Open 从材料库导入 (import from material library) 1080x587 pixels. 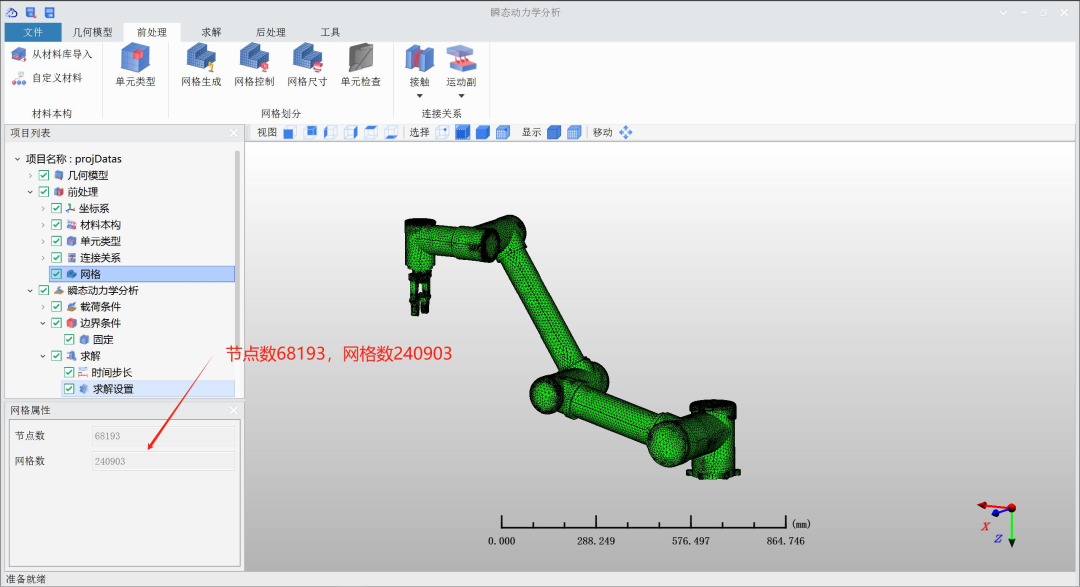coord(52,54)
